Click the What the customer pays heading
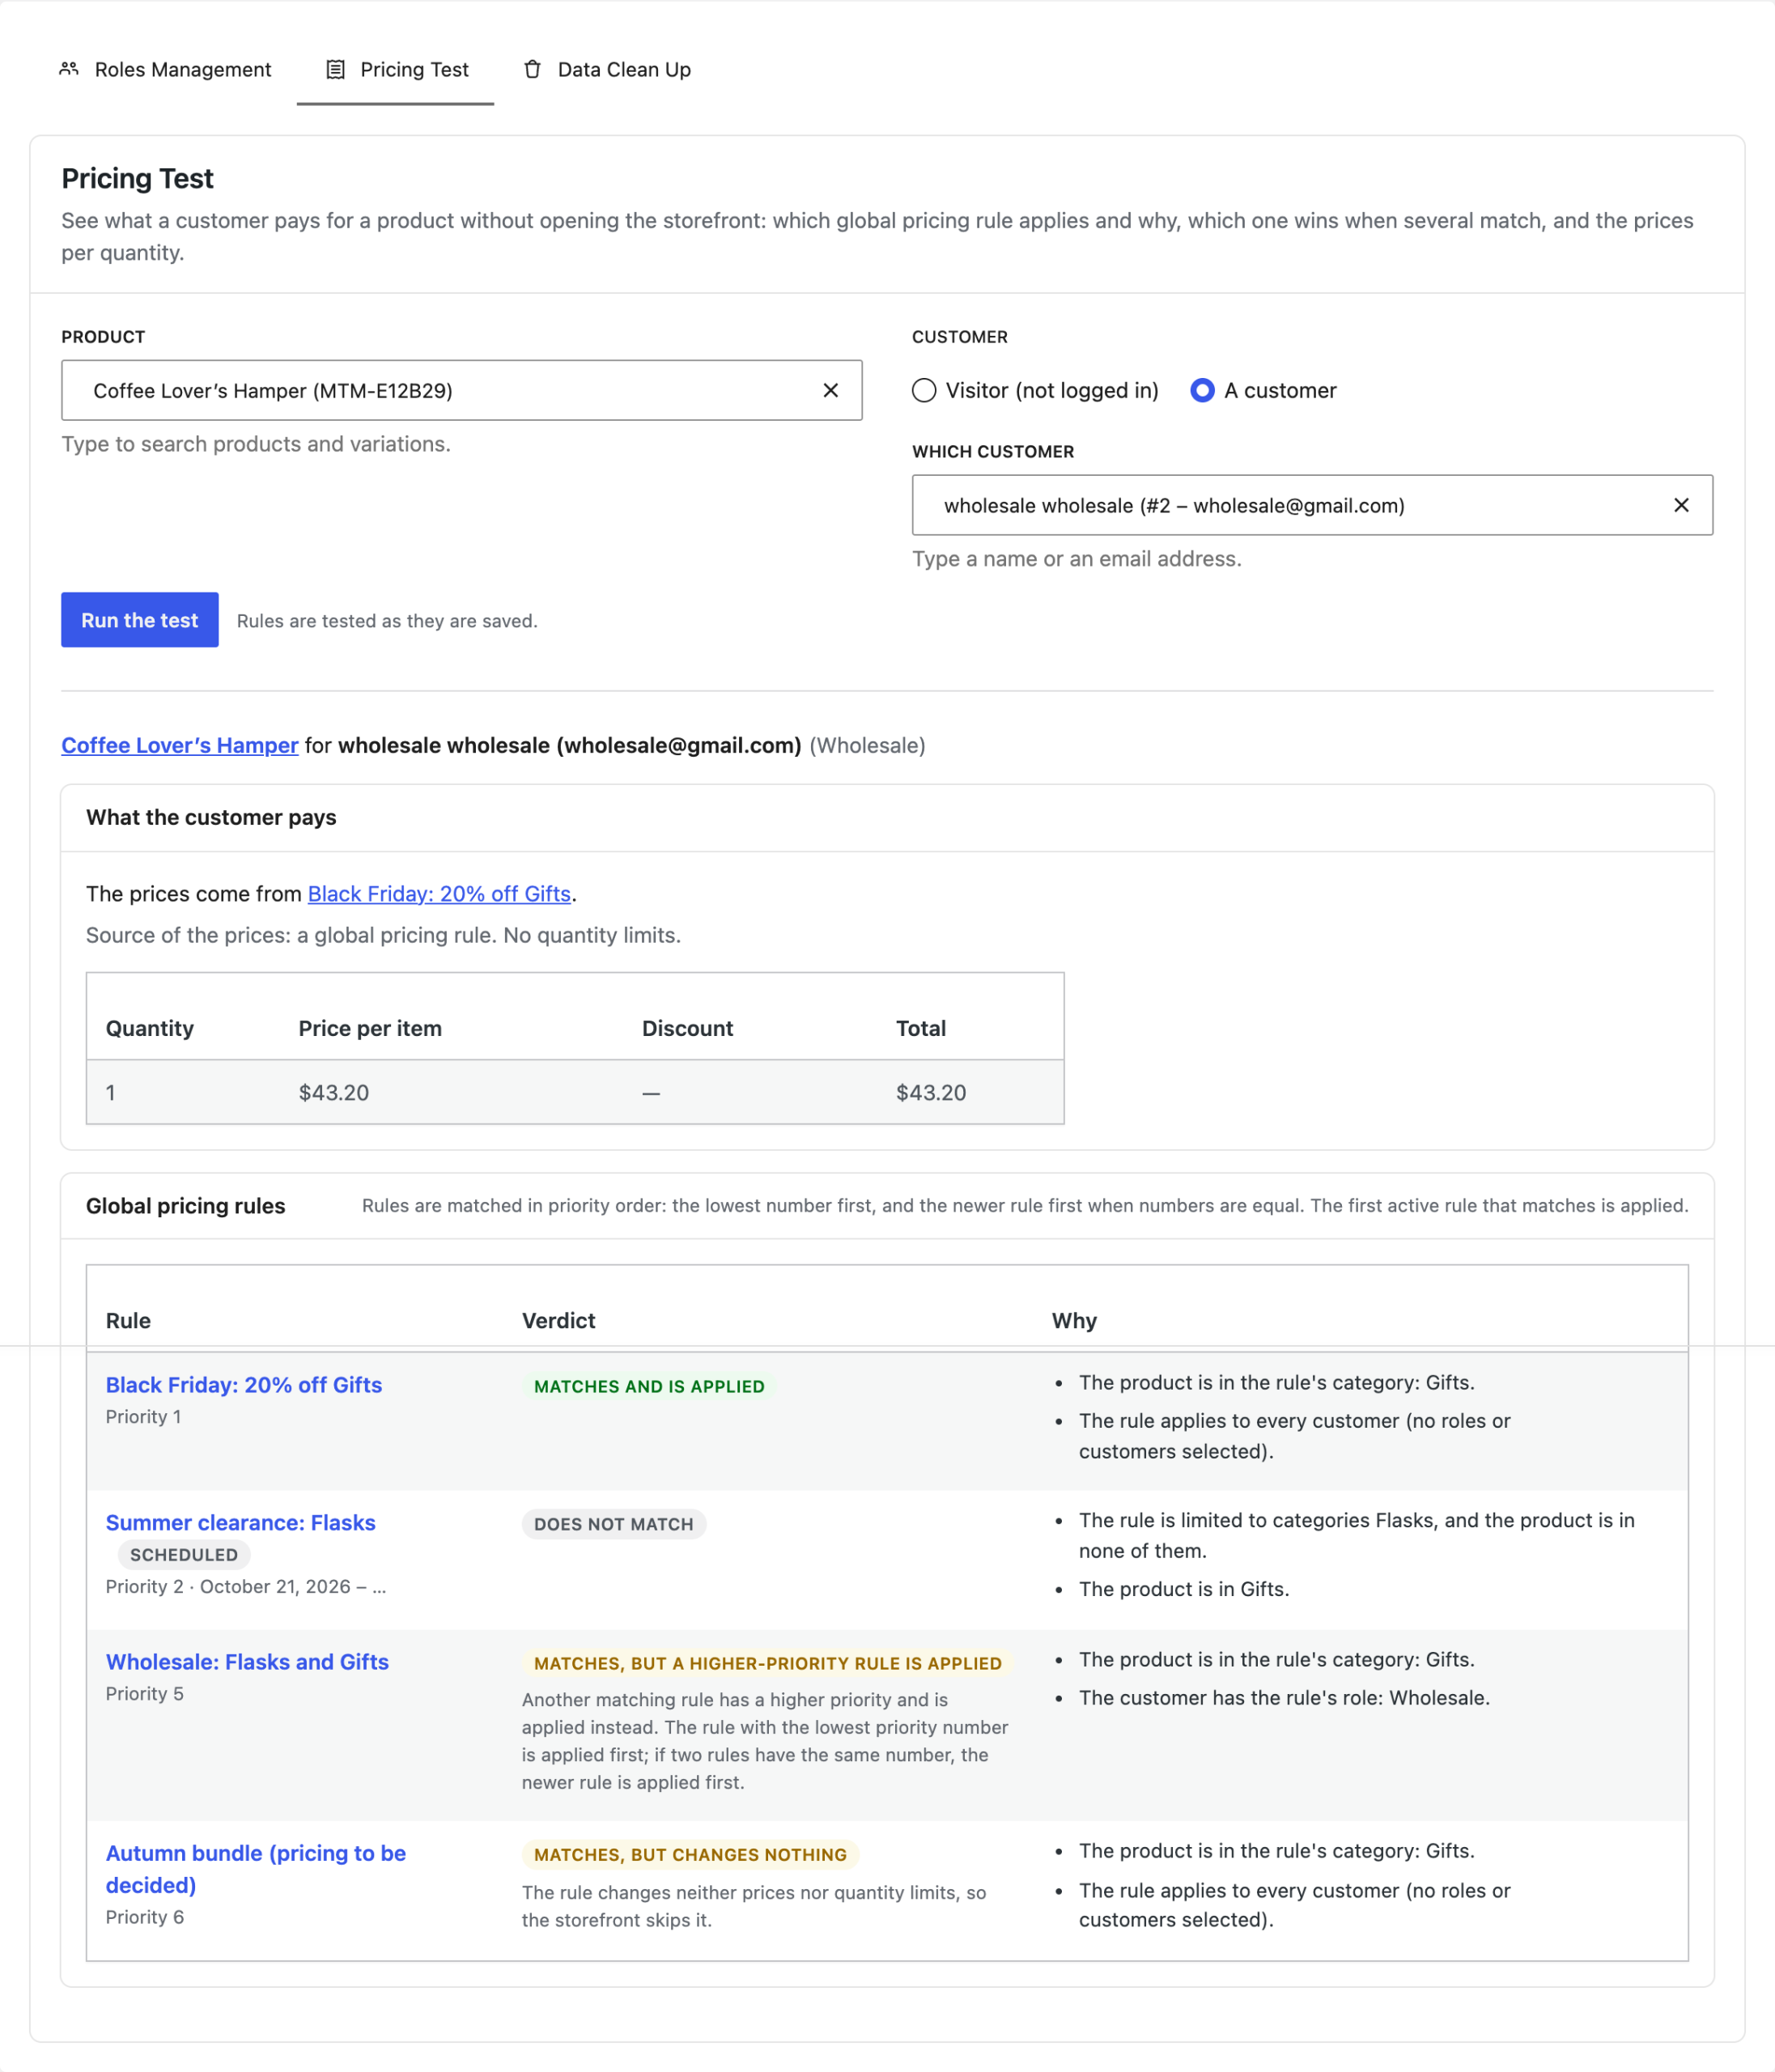Screen dimensions: 1775x2072 [211, 817]
